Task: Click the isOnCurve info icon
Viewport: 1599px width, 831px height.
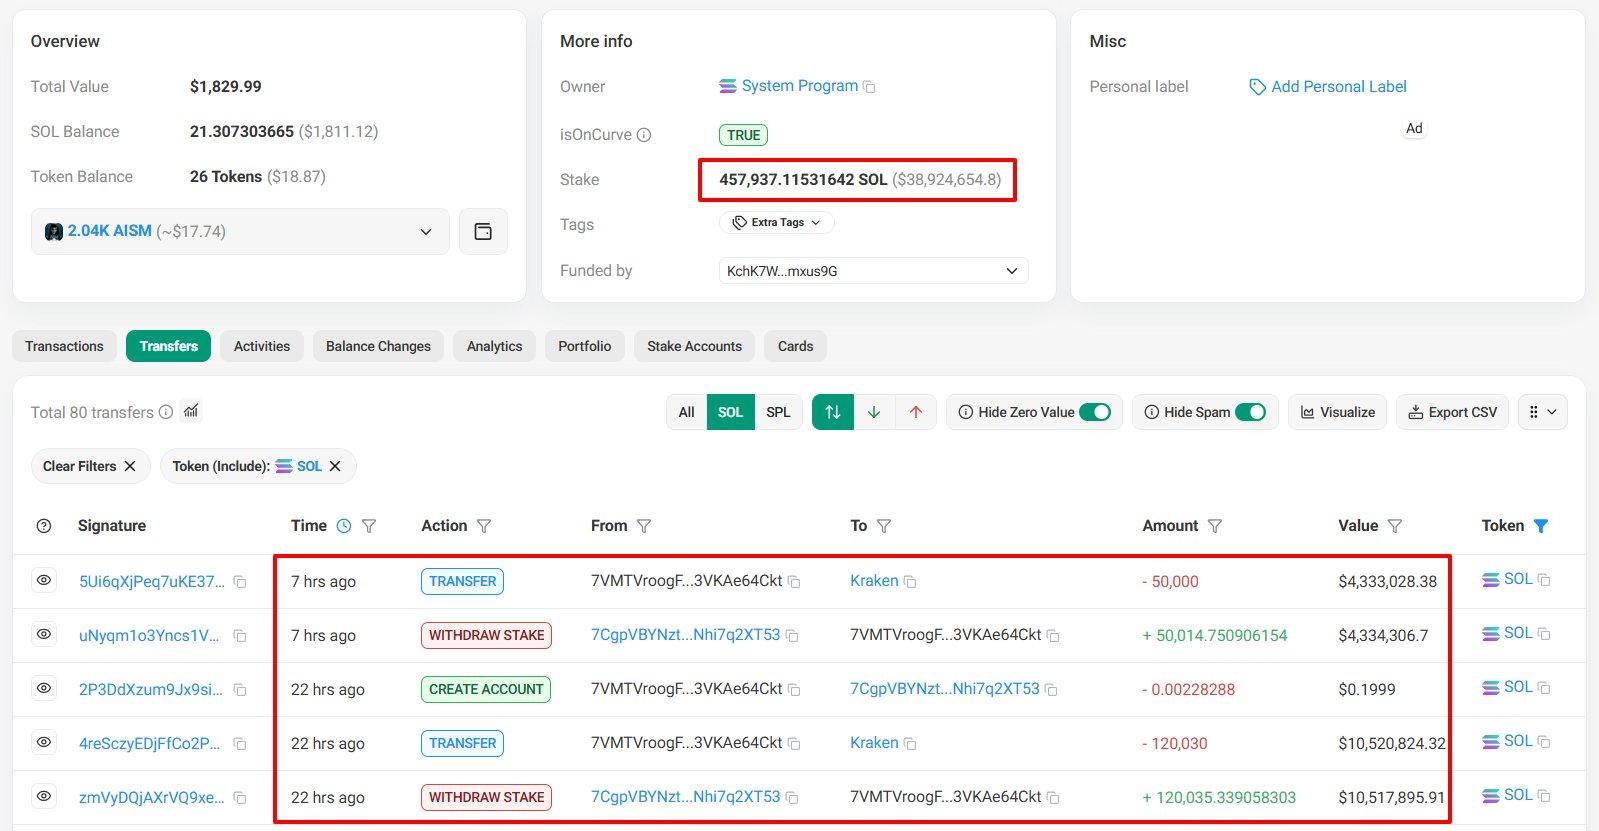Action: tap(644, 135)
